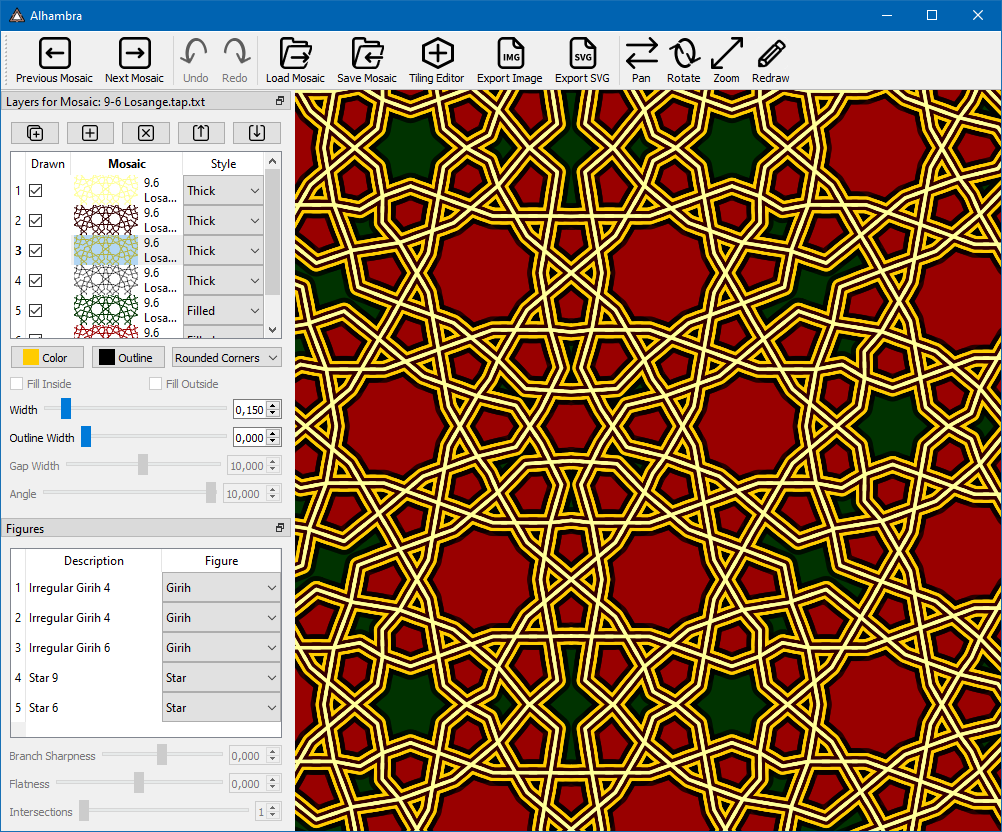Screen dimensions: 1002x832
Task: Open Load Mosaic dialog
Action: (295, 60)
